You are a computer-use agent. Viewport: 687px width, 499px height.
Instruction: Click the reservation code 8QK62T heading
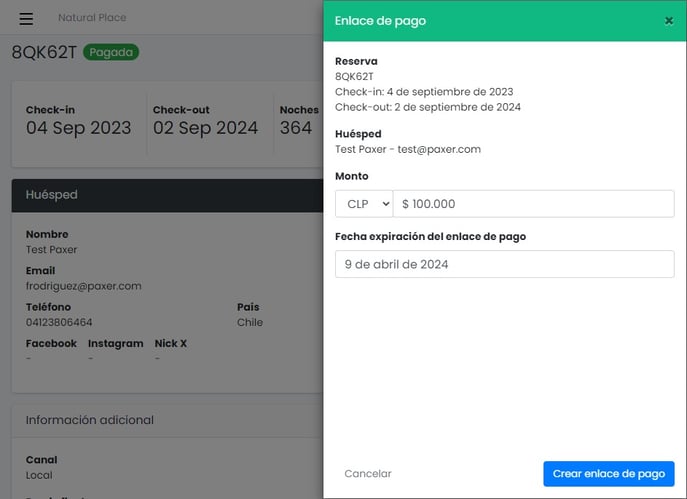click(x=44, y=52)
